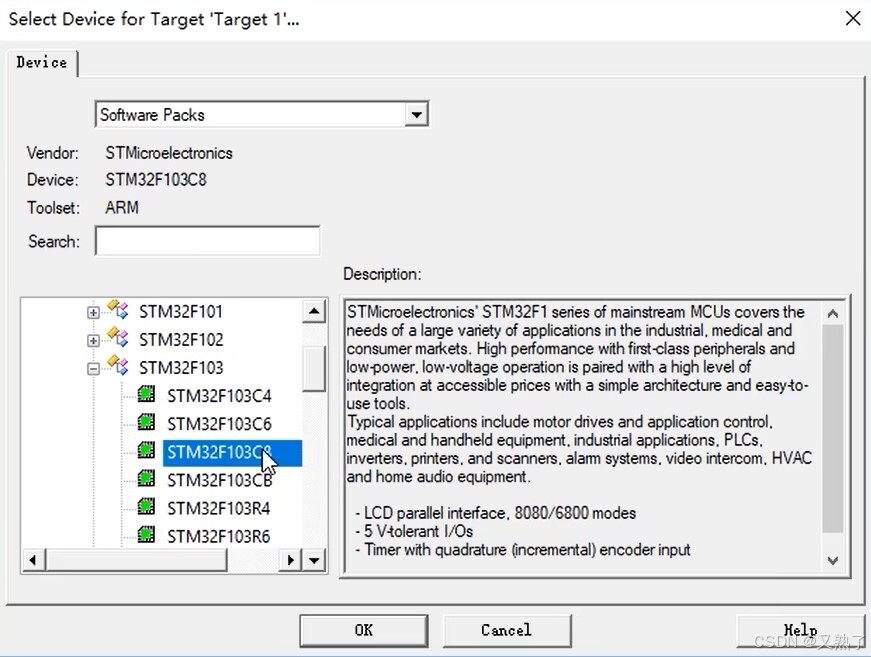Image resolution: width=871 pixels, height=657 pixels.
Task: Select STM32F103R6 in device tree
Action: (x=218, y=536)
